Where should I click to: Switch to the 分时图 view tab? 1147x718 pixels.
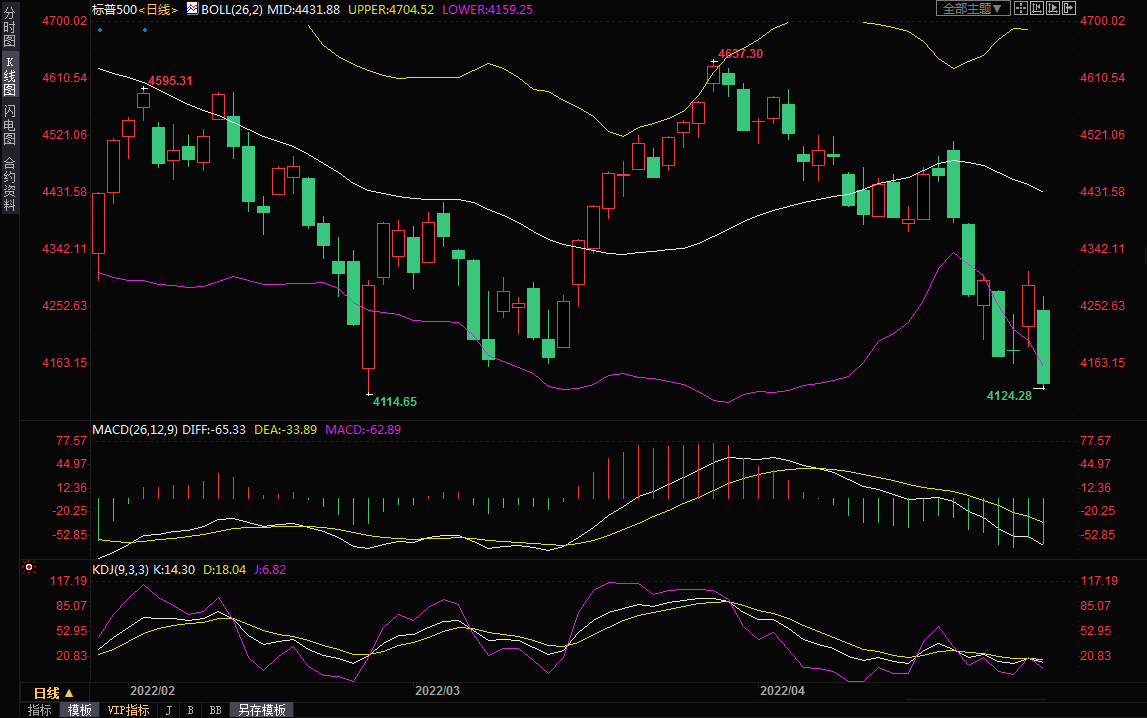click(x=9, y=28)
